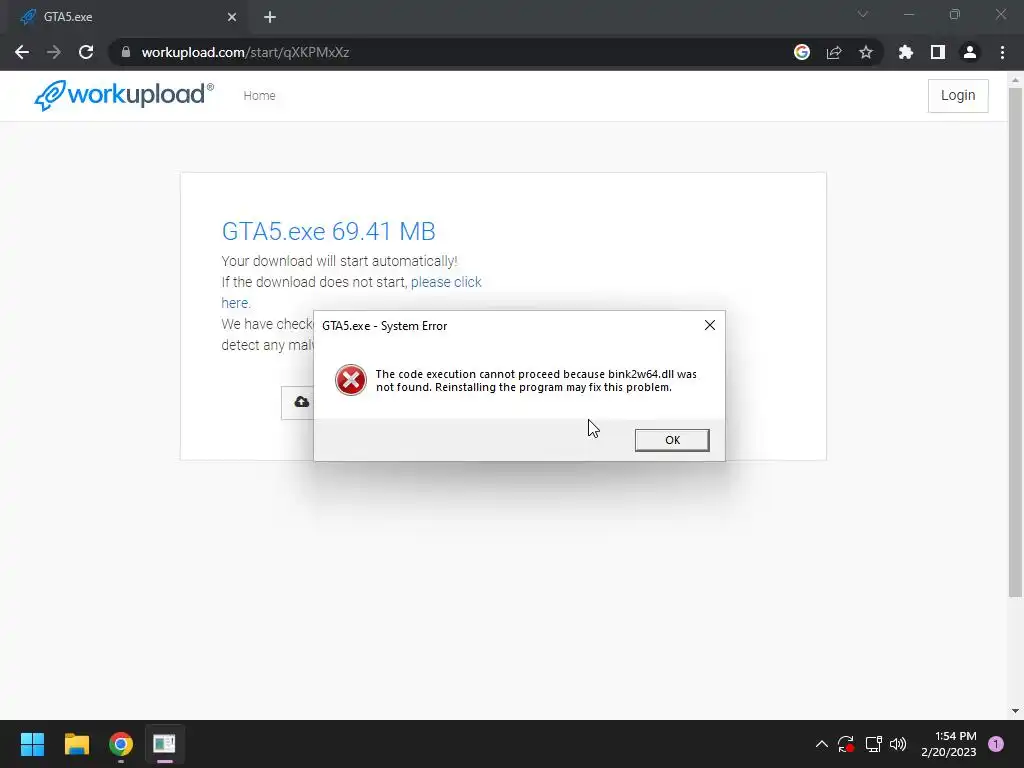The image size is (1024, 768).
Task: Click the scrollbar up arrow
Action: 1015,80
